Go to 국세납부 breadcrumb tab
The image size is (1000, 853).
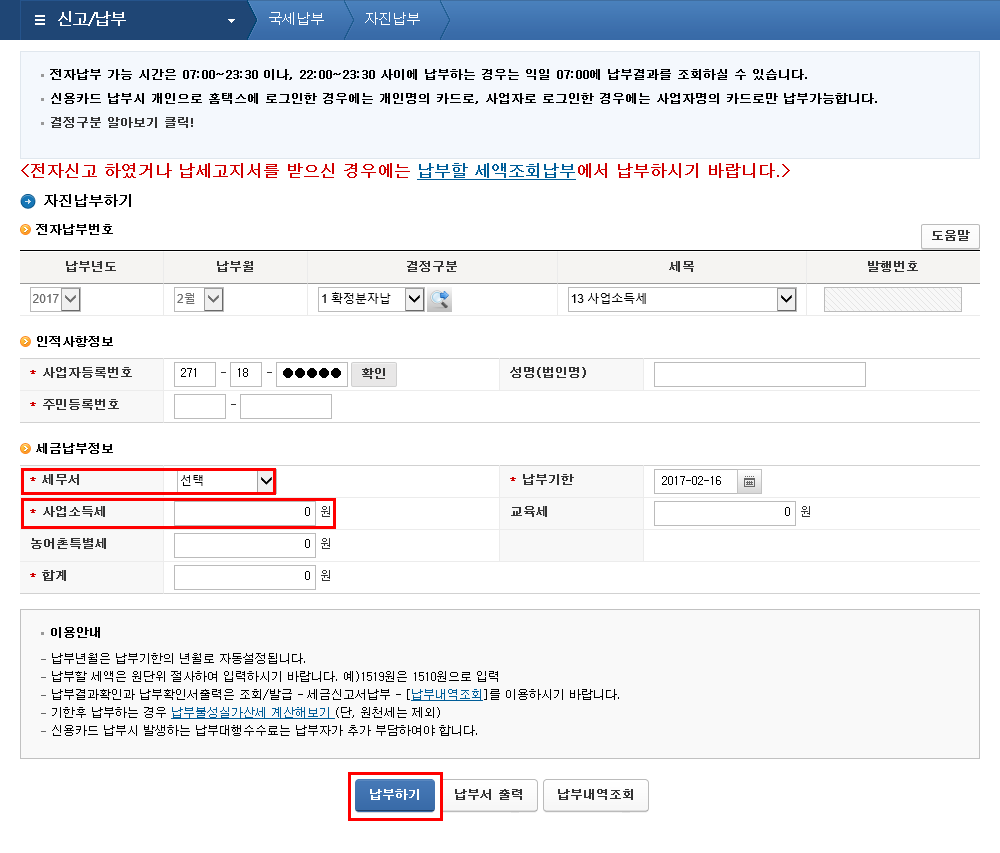[297, 19]
